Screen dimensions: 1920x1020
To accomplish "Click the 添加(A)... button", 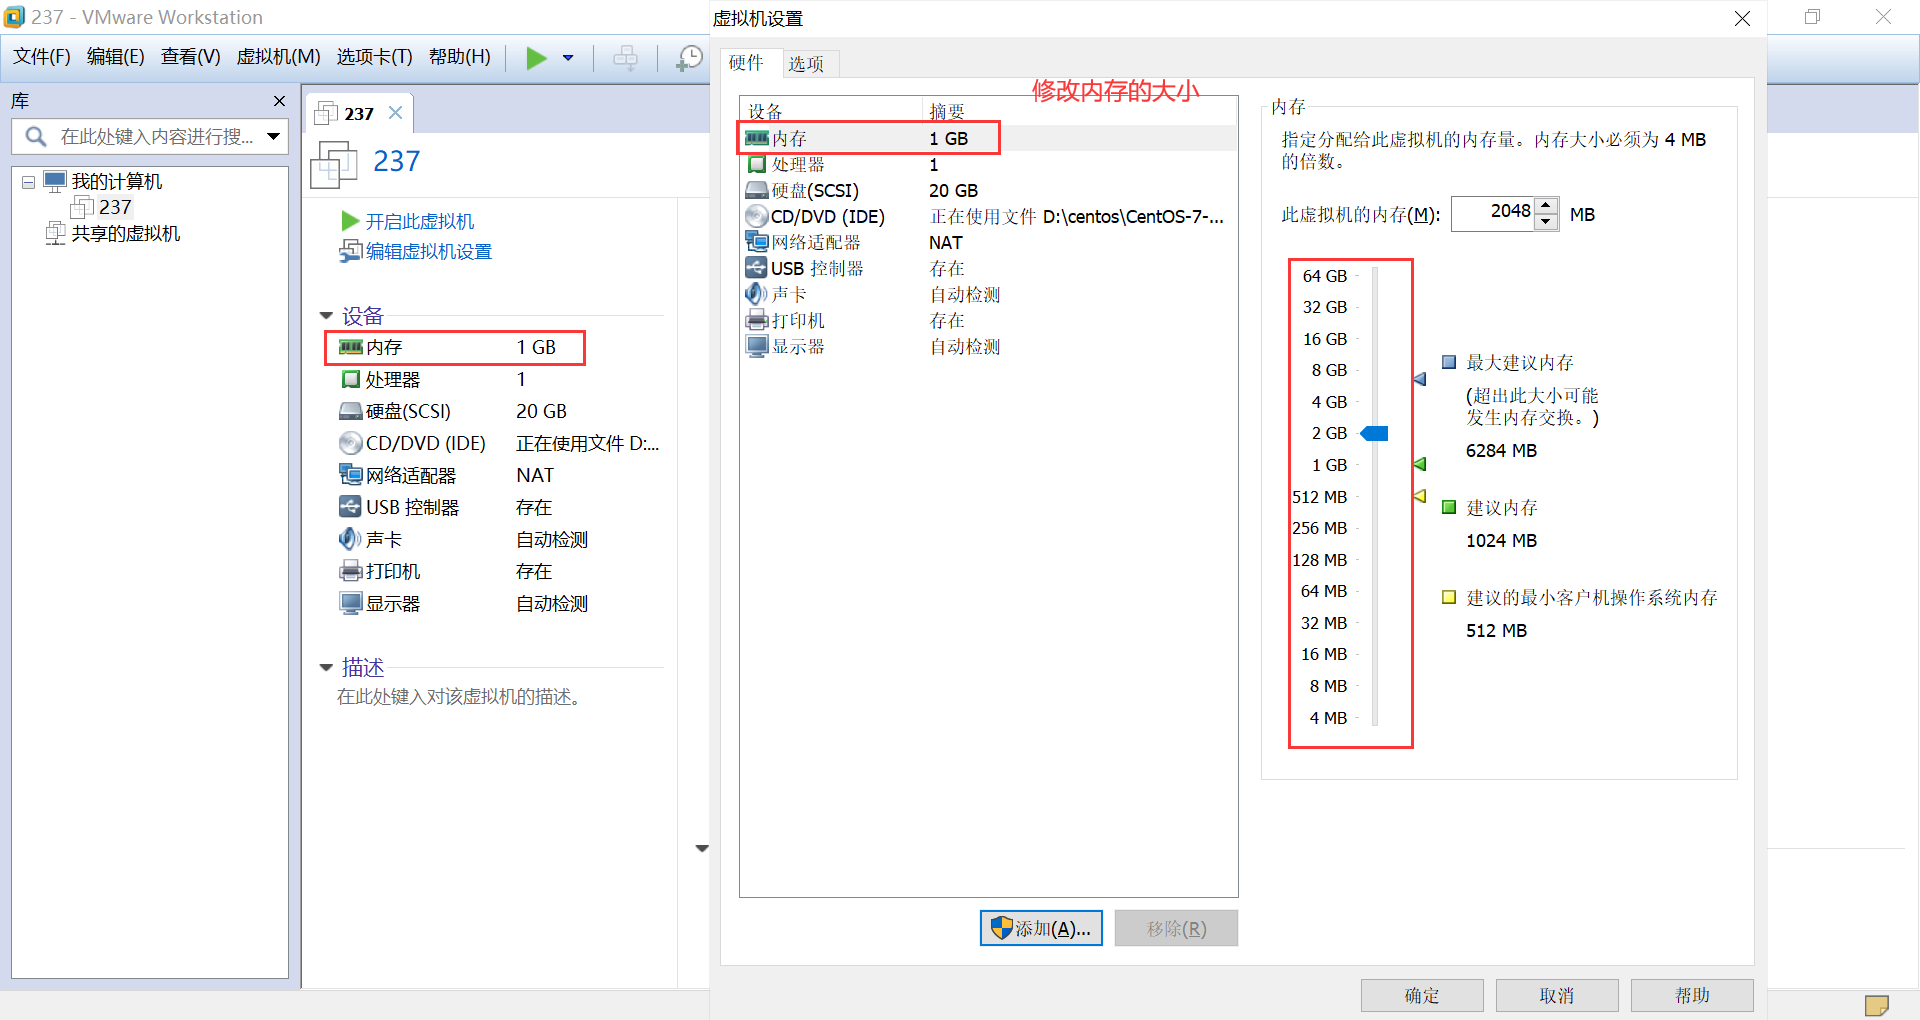I will click(x=1041, y=928).
